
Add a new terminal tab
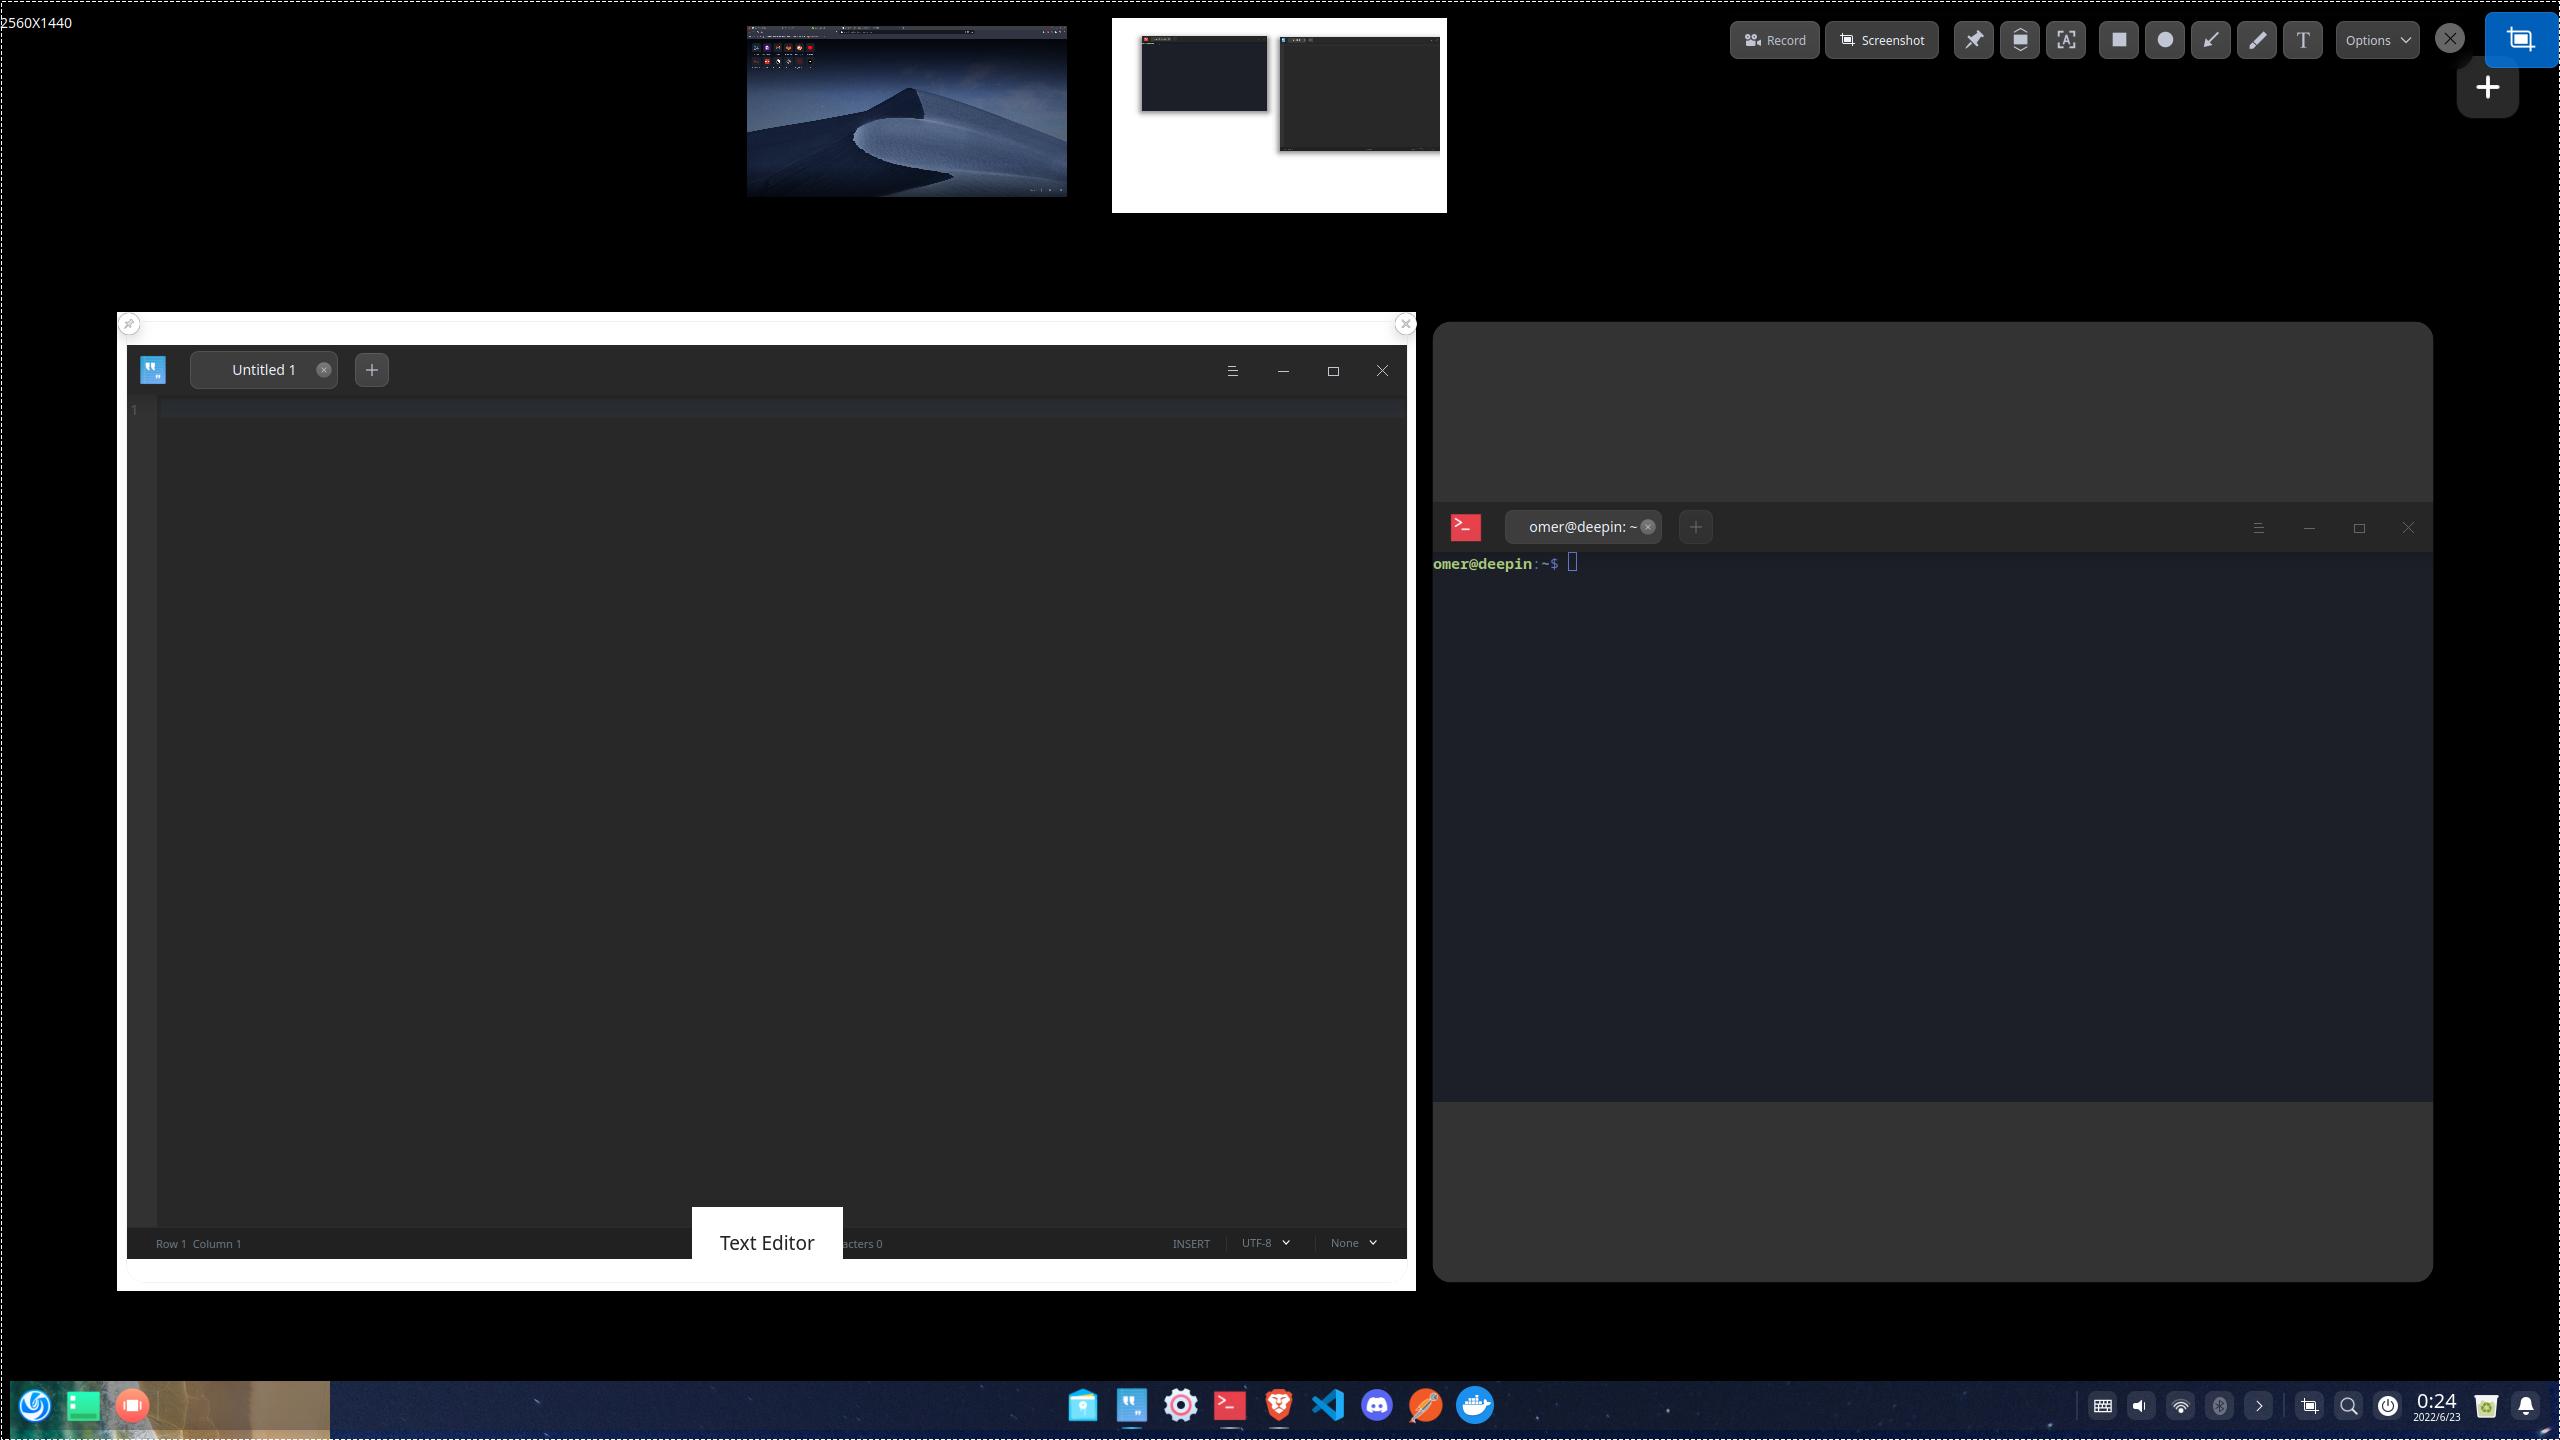tap(1695, 527)
